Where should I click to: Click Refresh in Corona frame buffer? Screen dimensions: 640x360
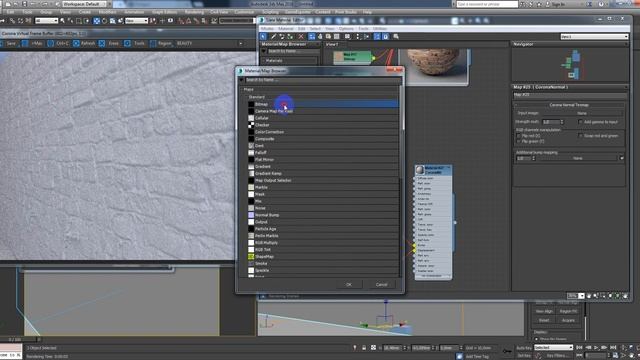pyautogui.click(x=84, y=43)
